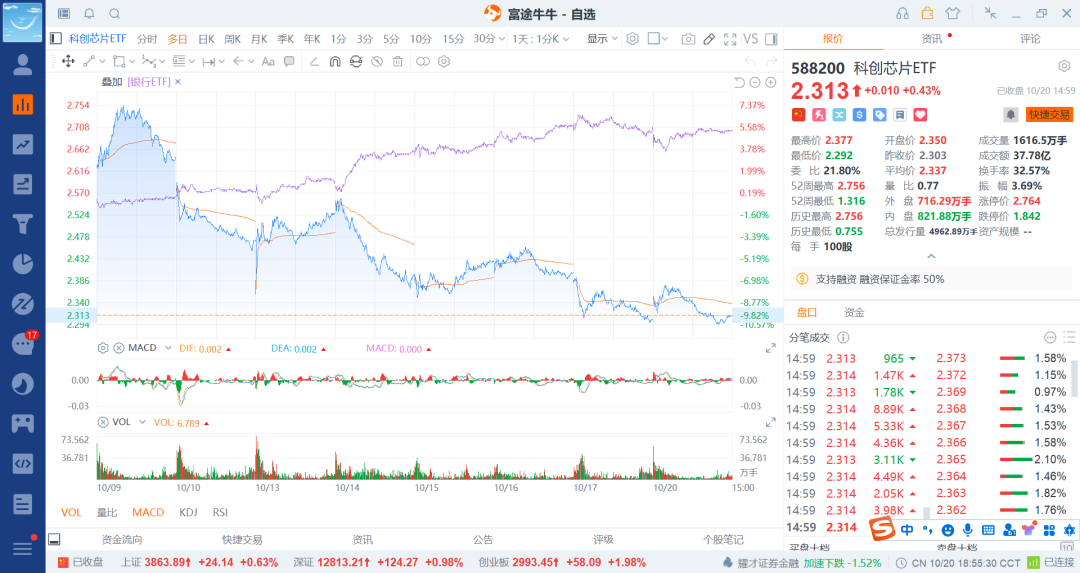Select 量比 indicator at chart bottom

(x=107, y=512)
